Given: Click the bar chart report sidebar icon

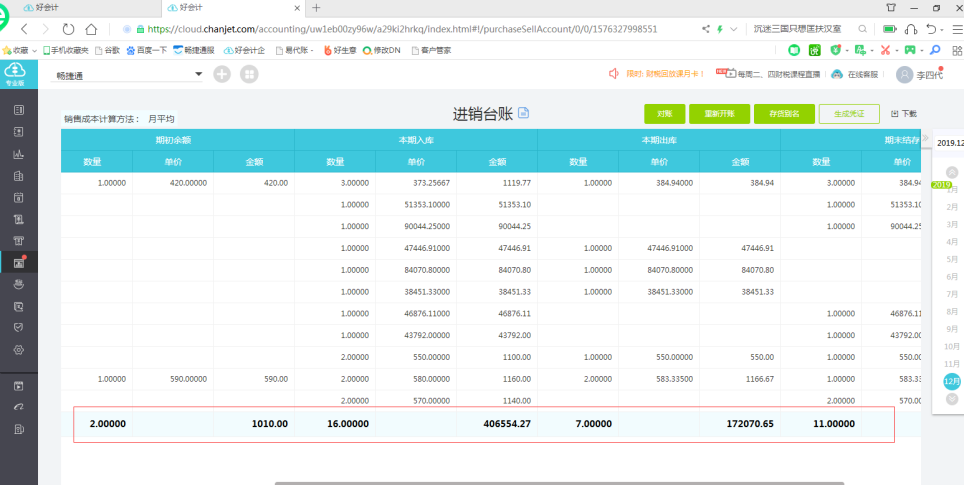Looking at the screenshot, I should (x=18, y=154).
